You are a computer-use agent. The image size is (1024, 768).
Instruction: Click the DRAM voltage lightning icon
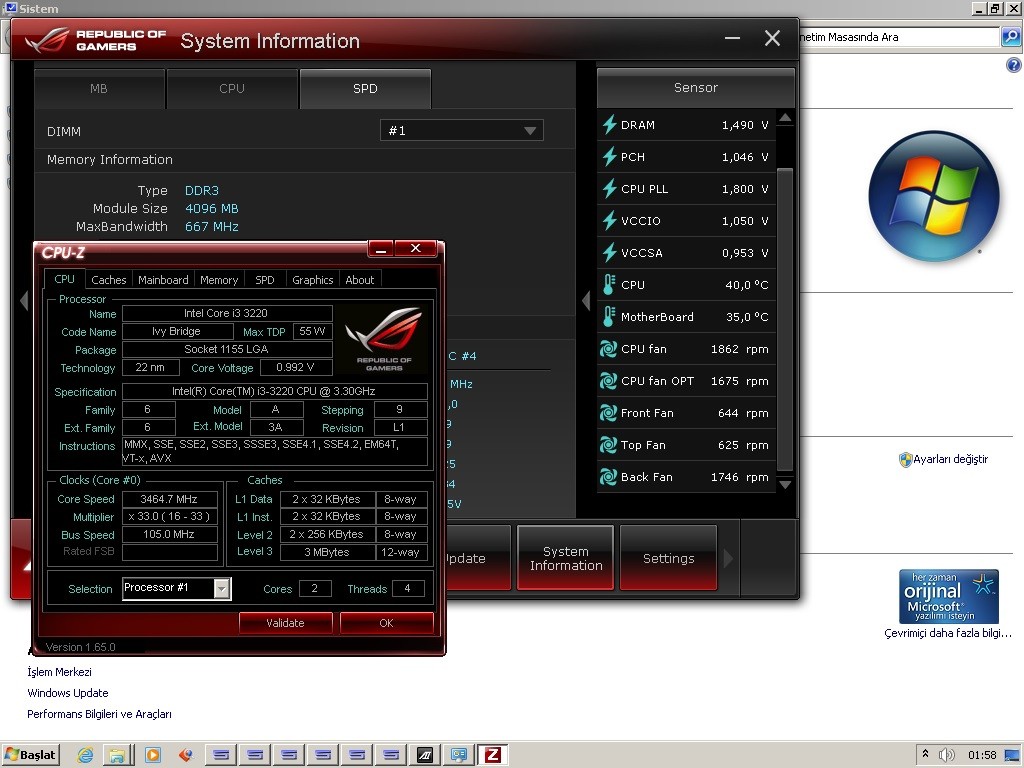coord(609,125)
